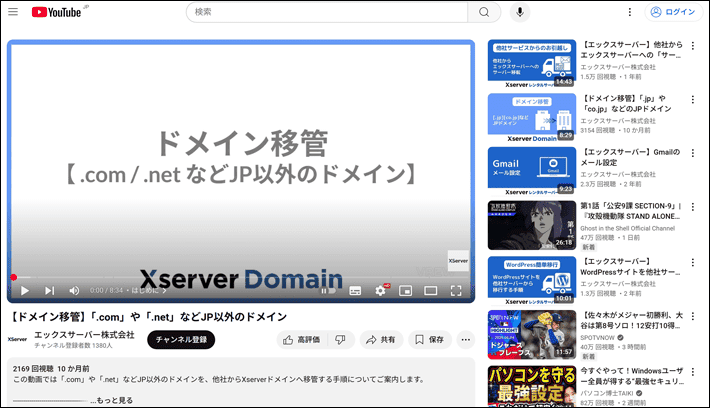This screenshot has width=710, height=408.
Task: Toggle autoplay switch in player
Action: 329,291
